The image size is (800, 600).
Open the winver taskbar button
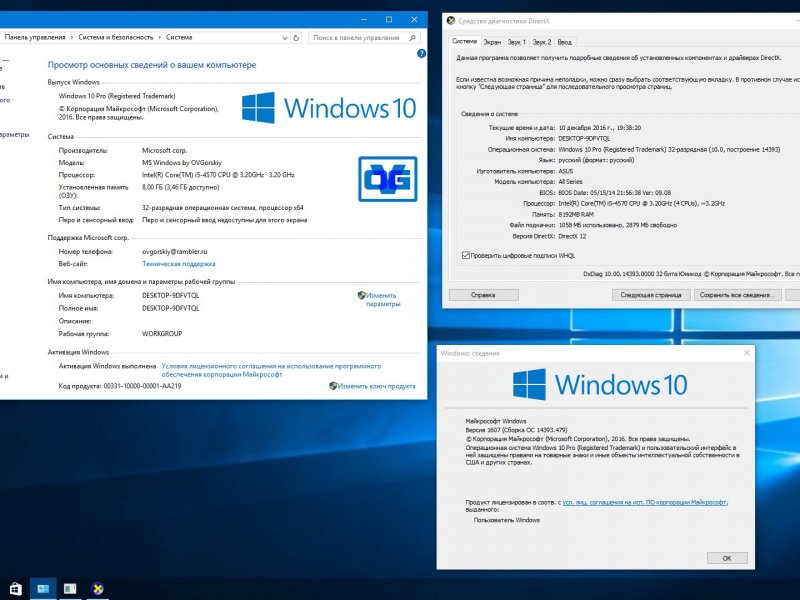(x=70, y=589)
